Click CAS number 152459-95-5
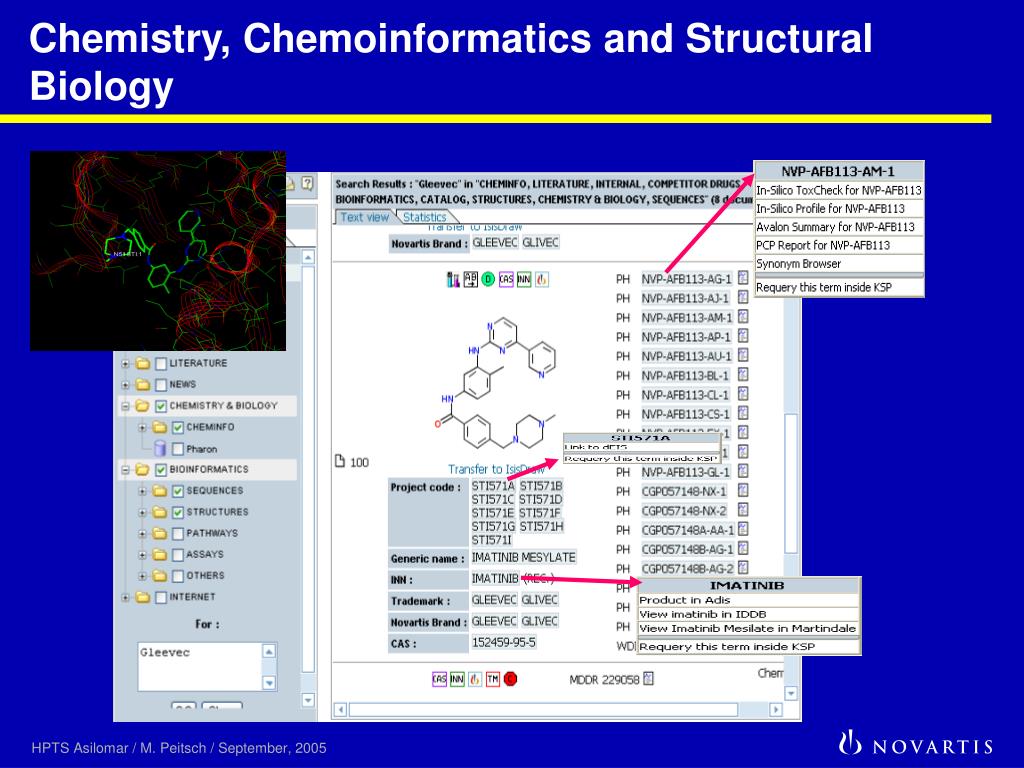 (504, 643)
